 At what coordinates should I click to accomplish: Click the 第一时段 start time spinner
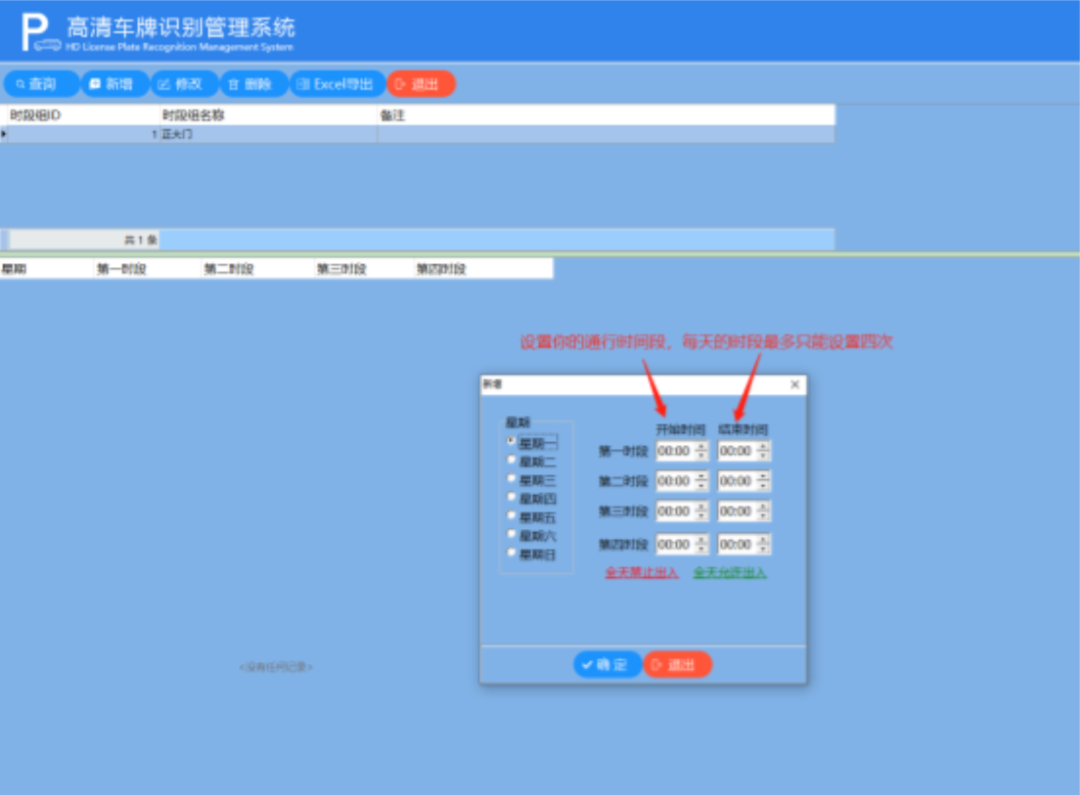(x=701, y=451)
